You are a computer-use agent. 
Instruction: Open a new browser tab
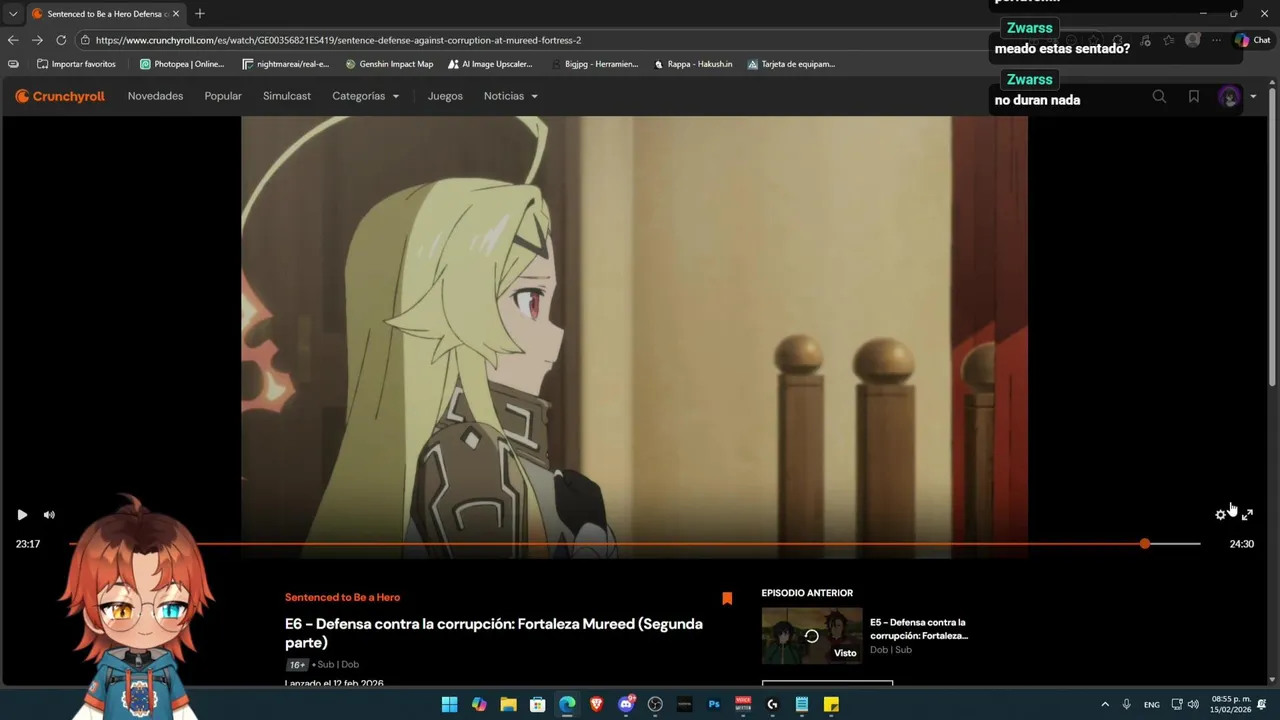click(x=200, y=14)
